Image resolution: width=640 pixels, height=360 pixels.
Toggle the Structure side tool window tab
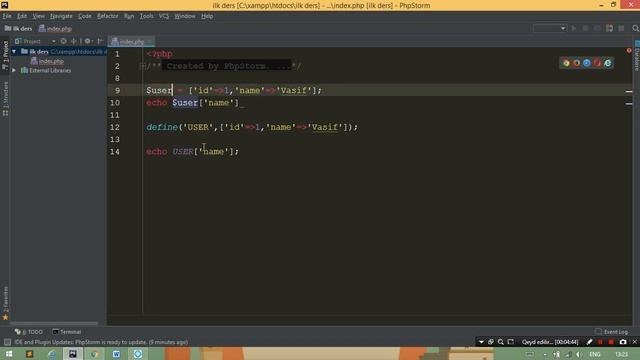pos(5,99)
